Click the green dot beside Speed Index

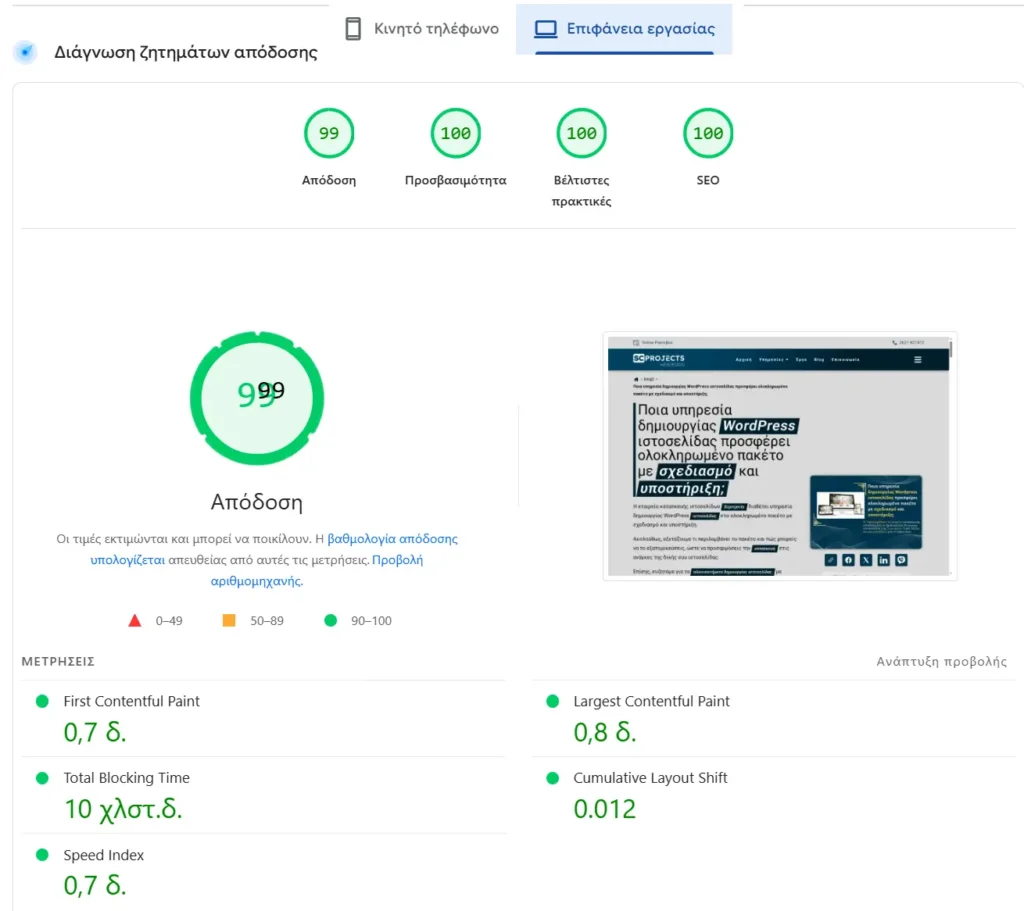click(41, 855)
